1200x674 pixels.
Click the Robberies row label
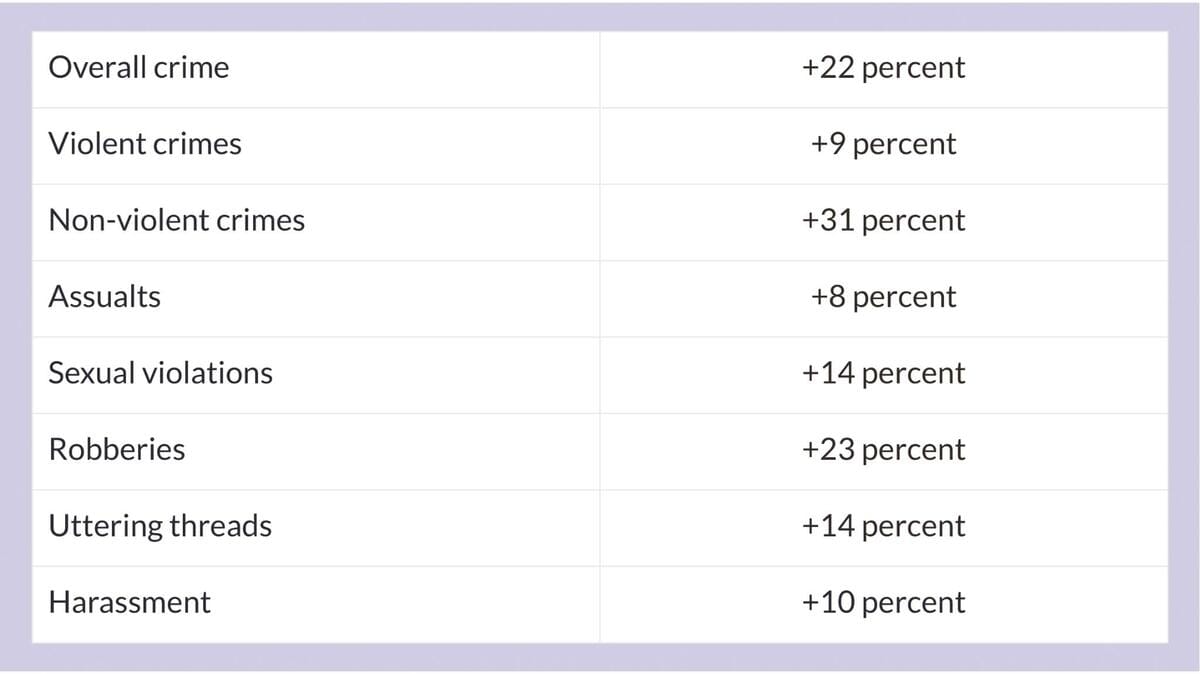pos(117,450)
